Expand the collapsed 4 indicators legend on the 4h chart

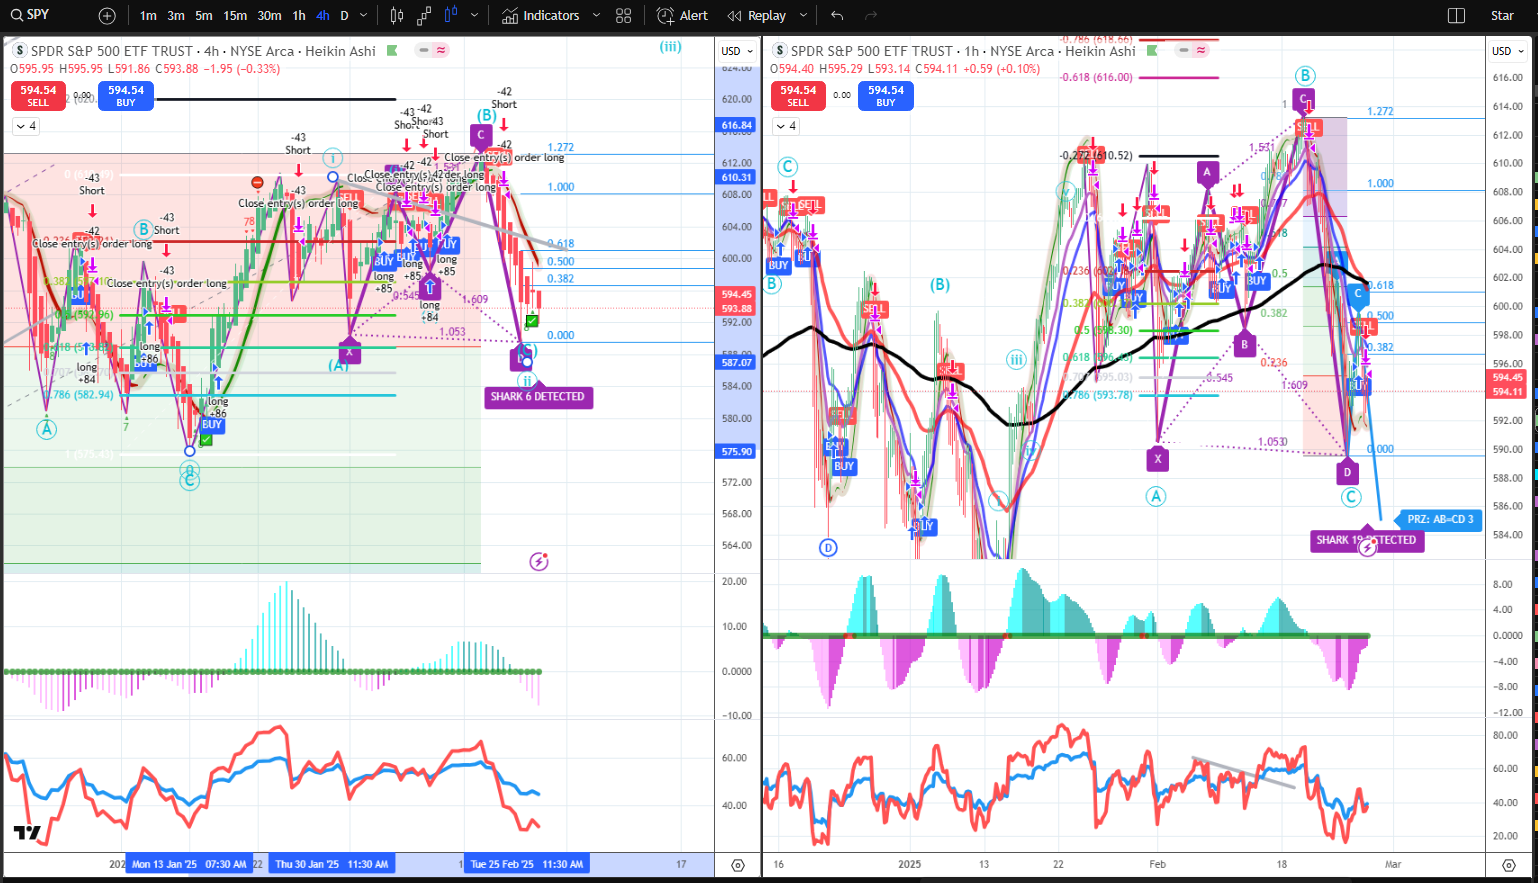point(26,126)
